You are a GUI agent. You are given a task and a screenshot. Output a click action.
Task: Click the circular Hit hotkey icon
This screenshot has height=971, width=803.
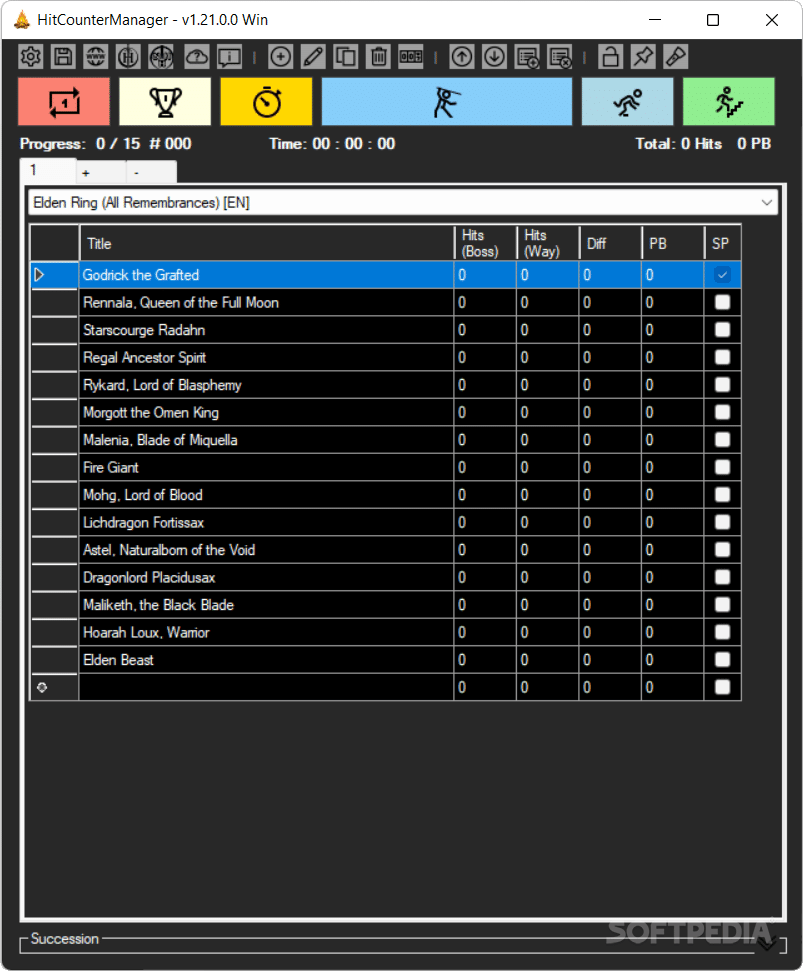[128, 57]
